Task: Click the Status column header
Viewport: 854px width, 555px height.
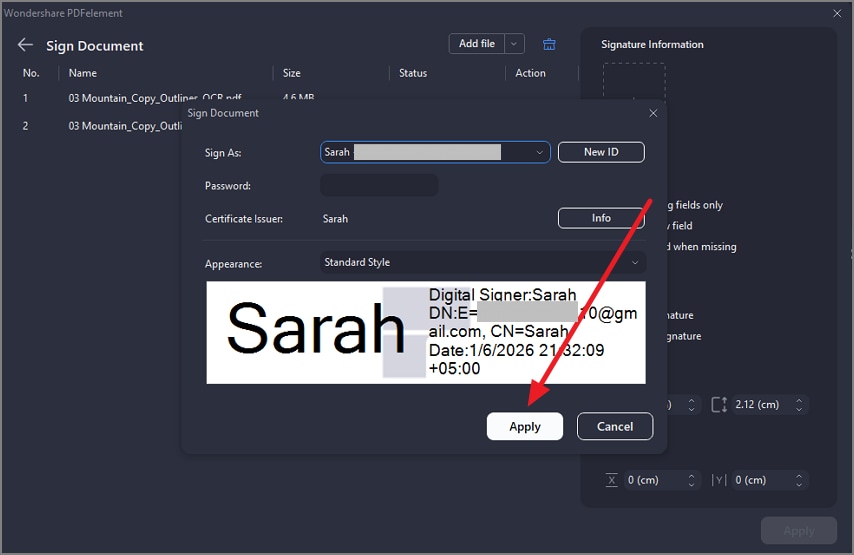Action: click(x=413, y=73)
